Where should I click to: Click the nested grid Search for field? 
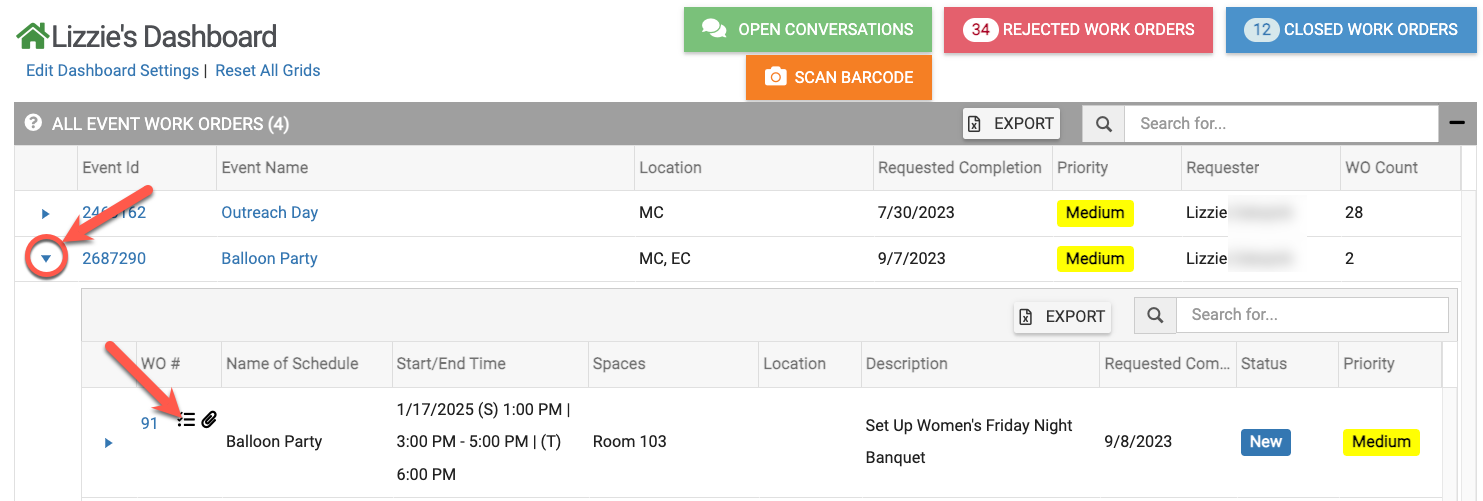[1311, 315]
